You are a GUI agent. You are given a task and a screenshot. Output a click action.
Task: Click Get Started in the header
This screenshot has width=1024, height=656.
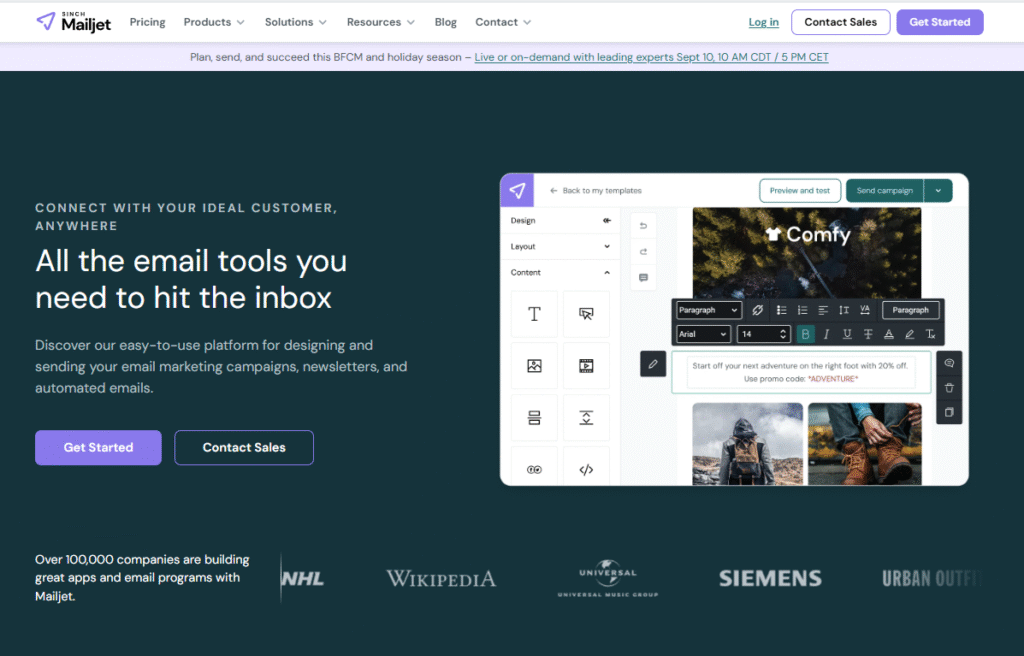coord(940,22)
